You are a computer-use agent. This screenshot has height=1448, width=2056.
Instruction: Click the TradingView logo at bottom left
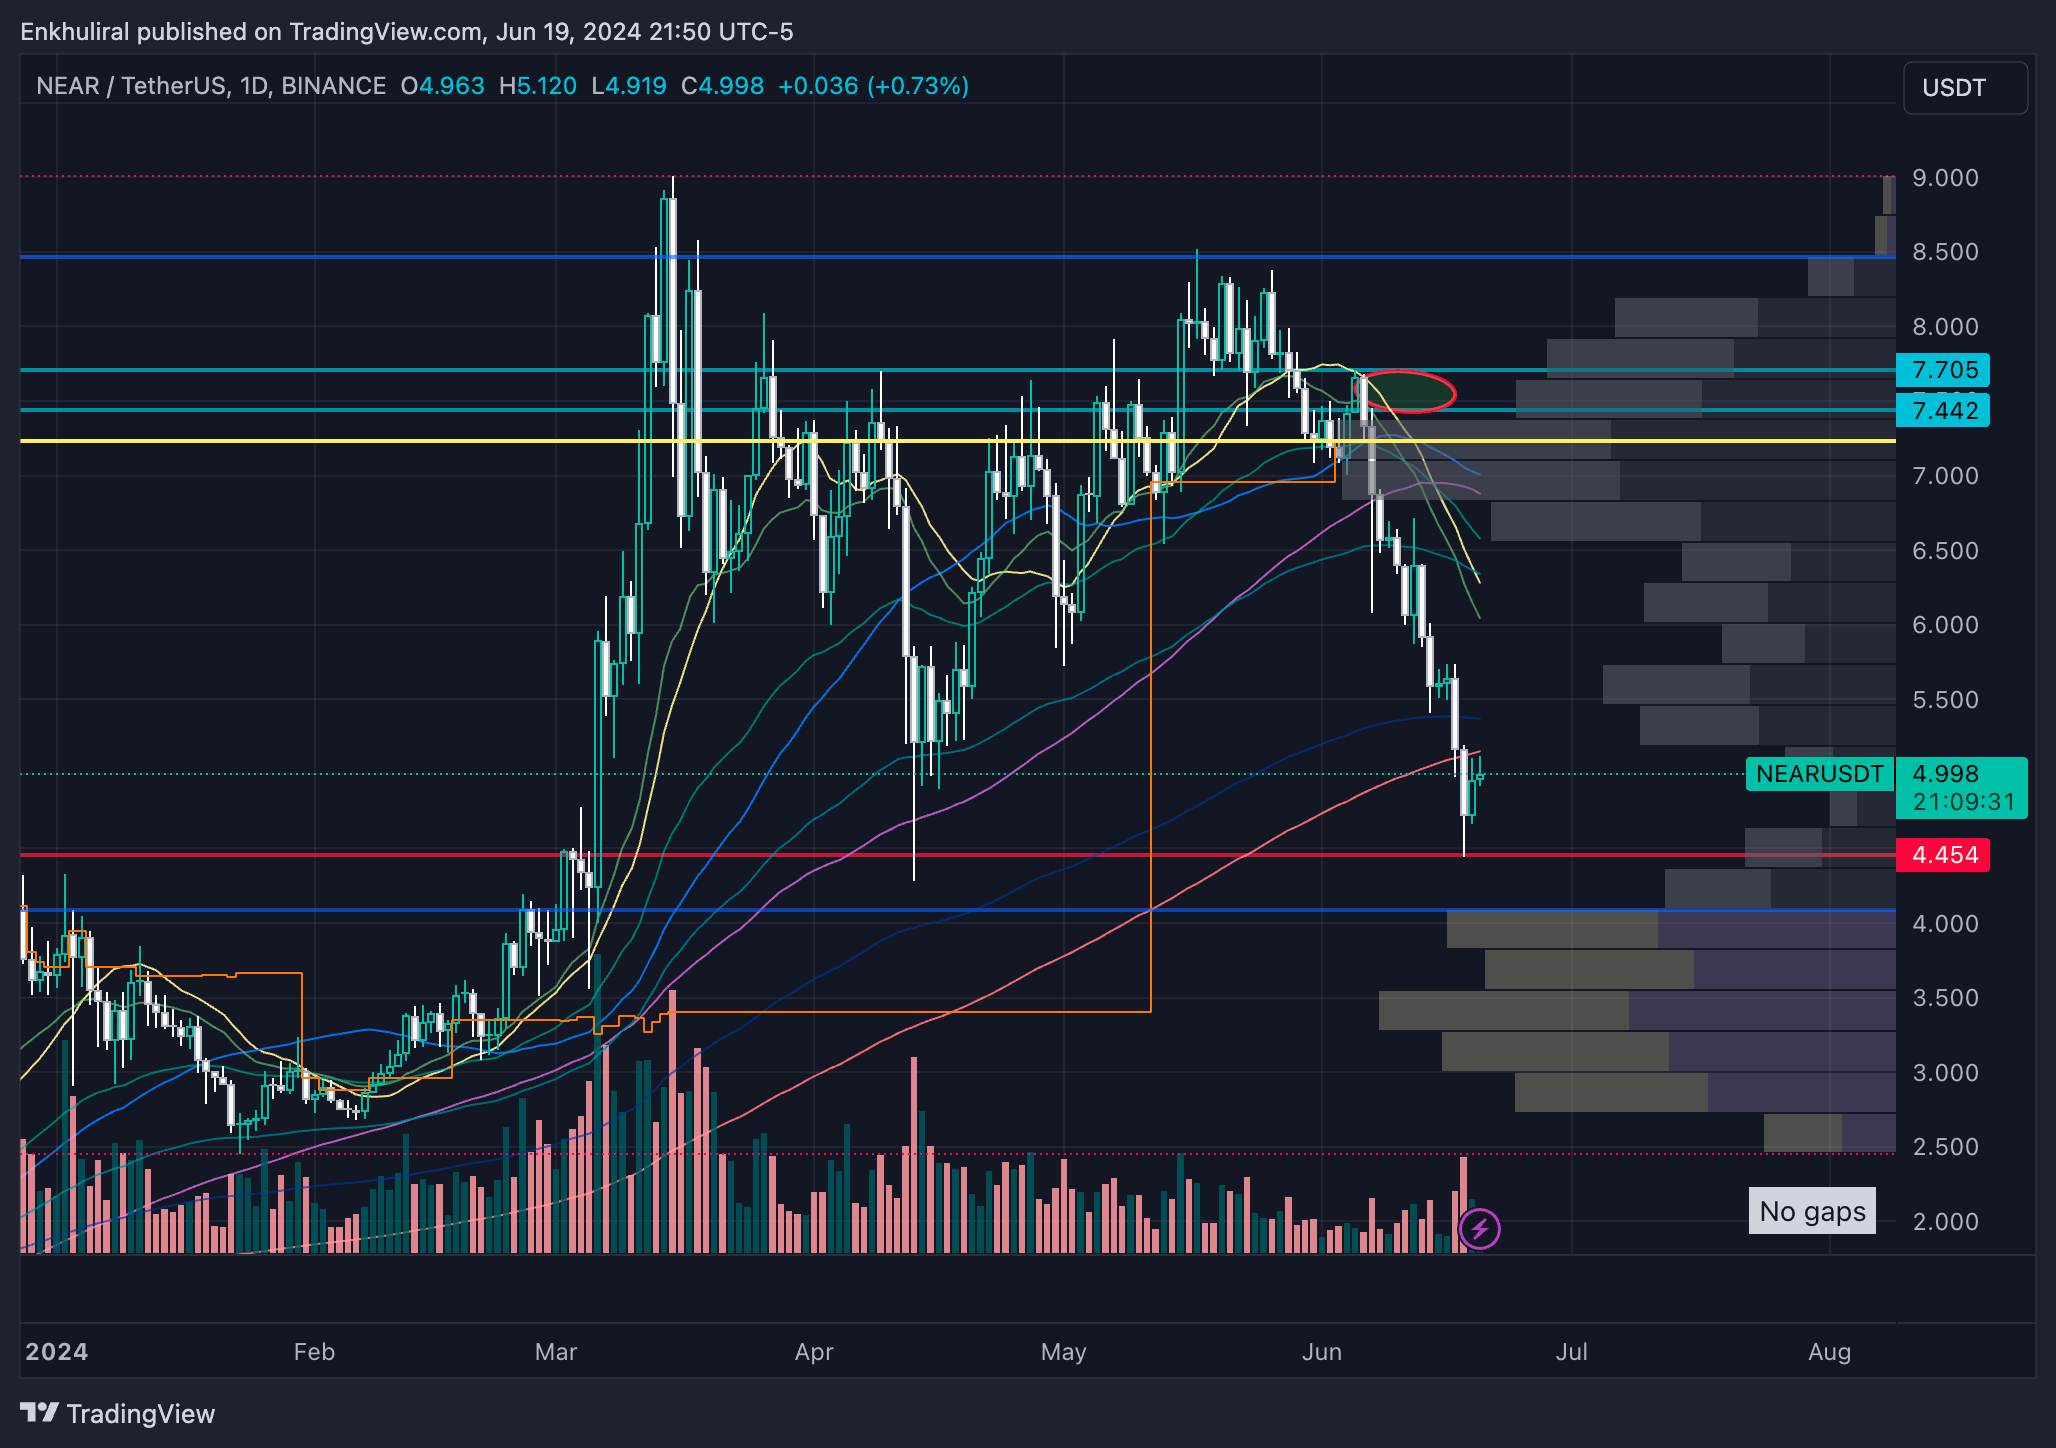118,1413
